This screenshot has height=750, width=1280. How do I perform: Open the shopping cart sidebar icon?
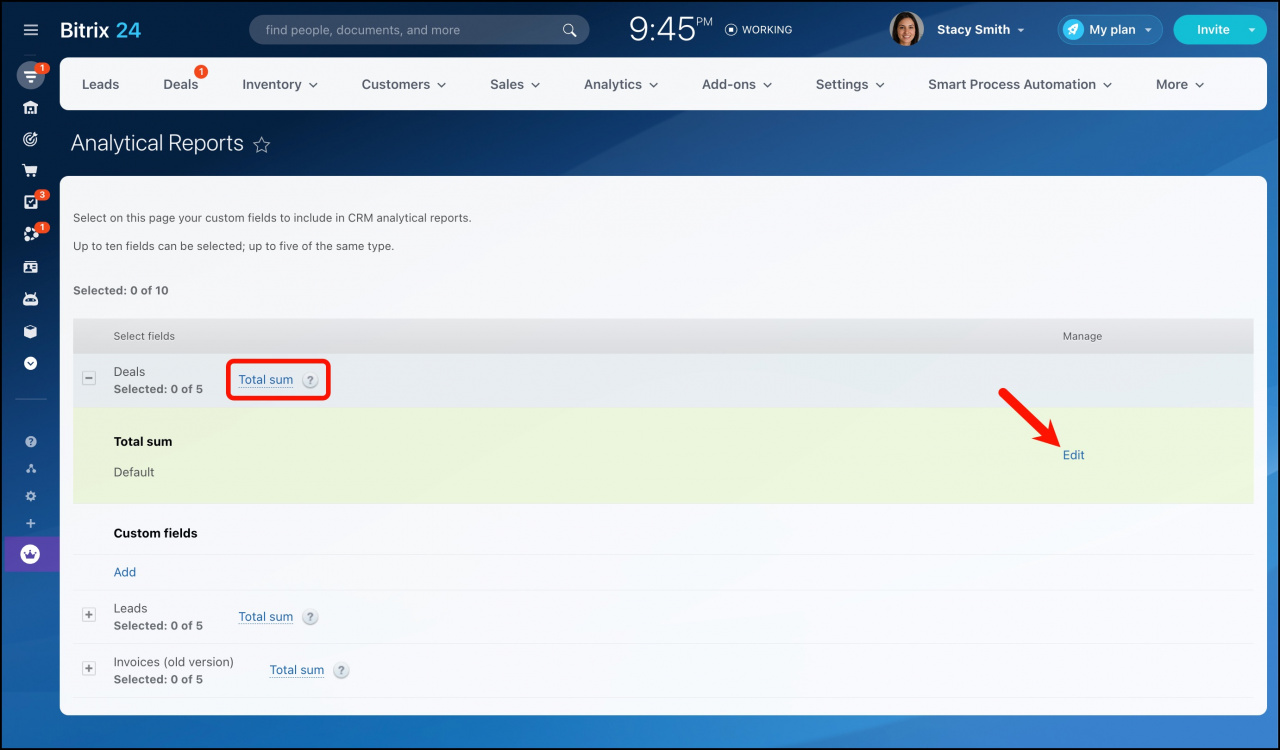coord(31,171)
